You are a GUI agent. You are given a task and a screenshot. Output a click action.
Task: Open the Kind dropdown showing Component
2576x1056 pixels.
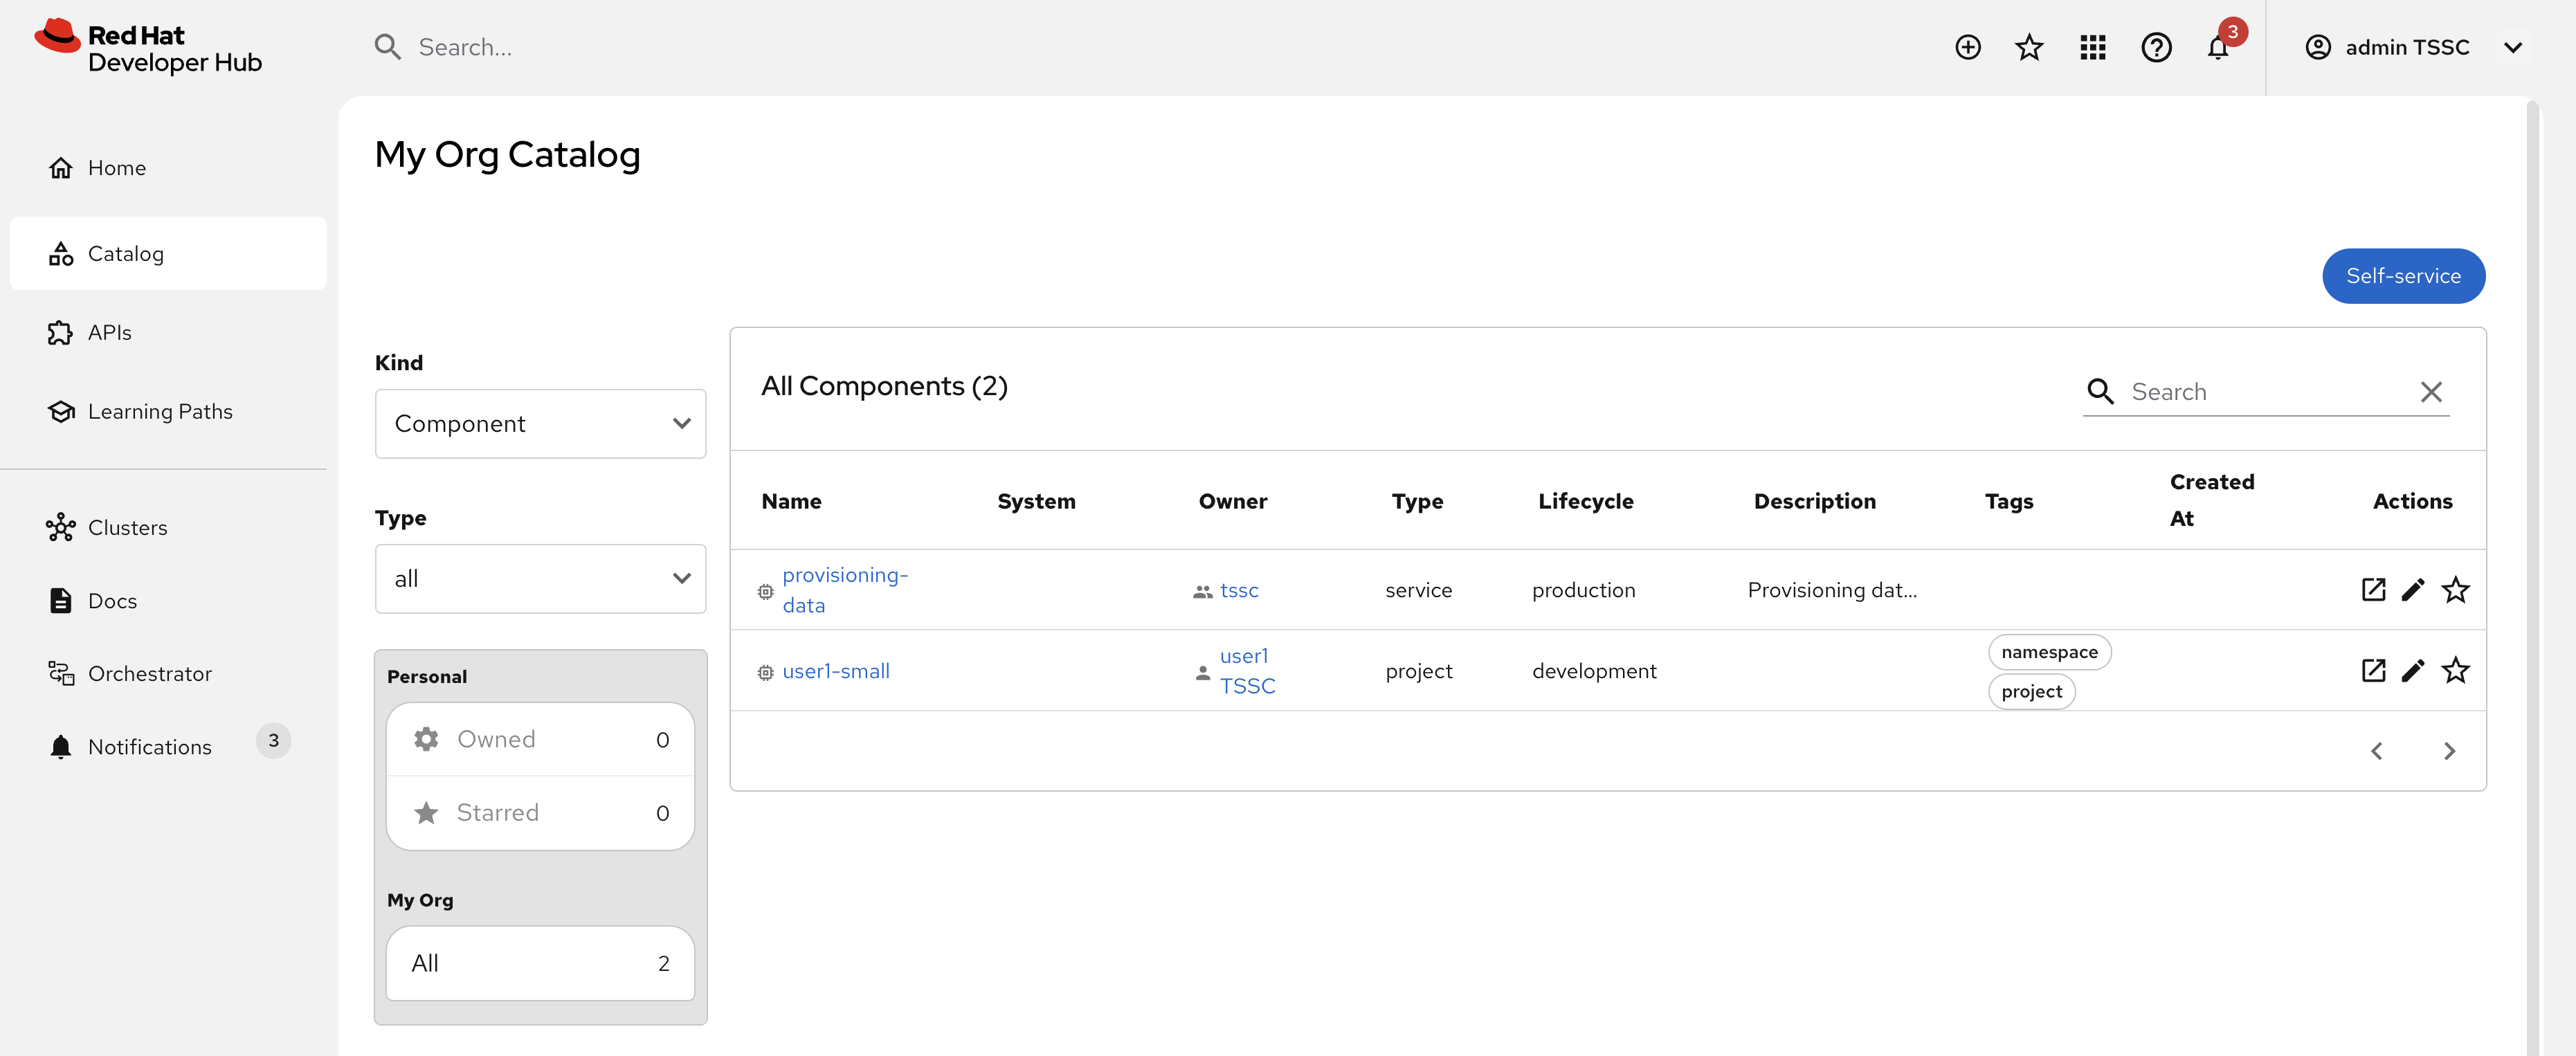pyautogui.click(x=540, y=423)
